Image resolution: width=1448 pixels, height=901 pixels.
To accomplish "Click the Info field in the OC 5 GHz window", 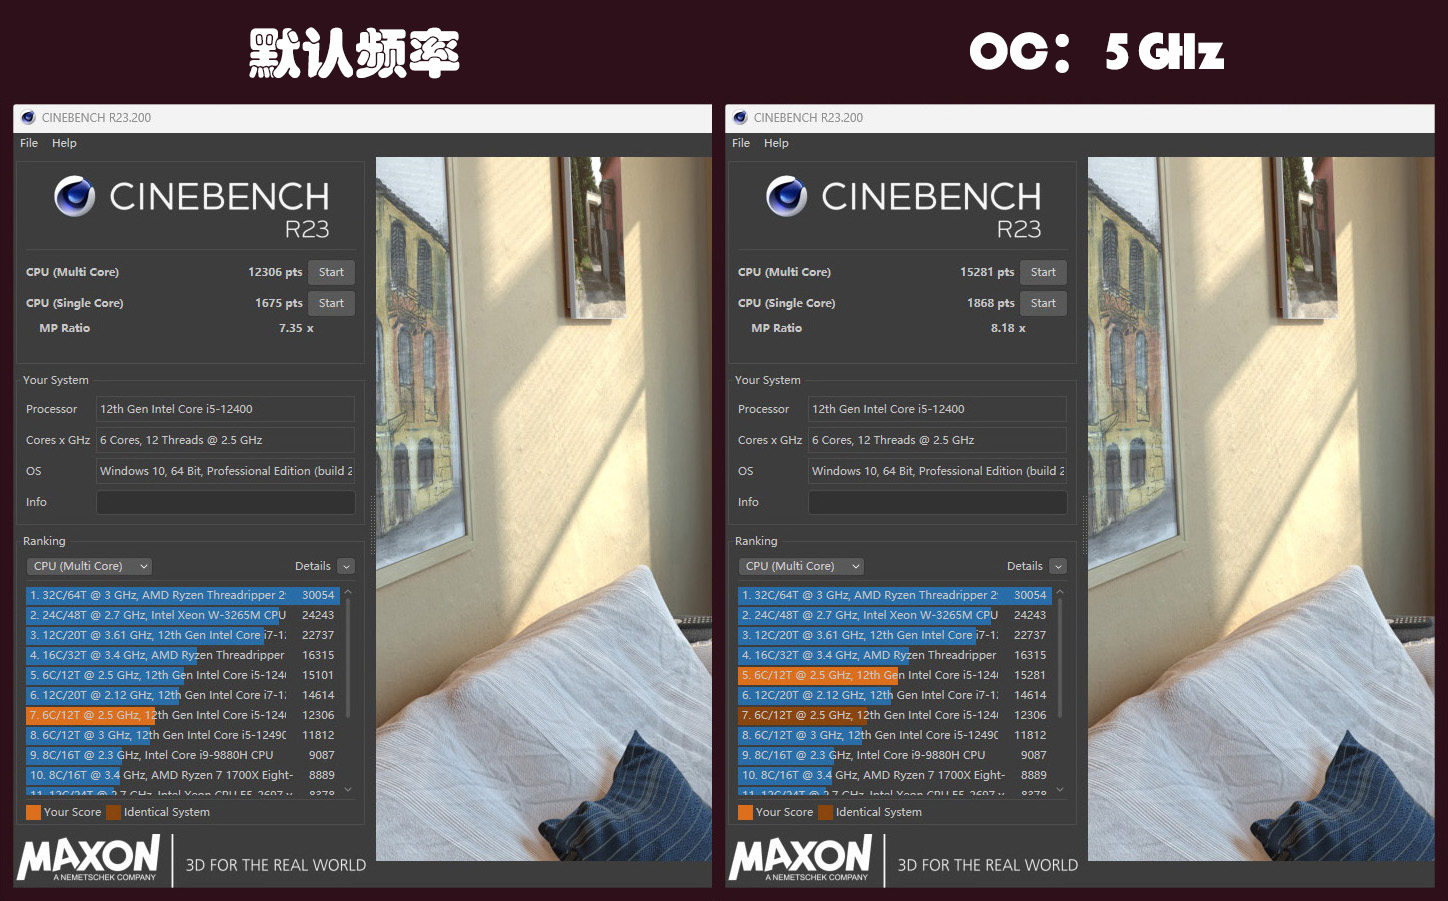I will pyautogui.click(x=937, y=502).
